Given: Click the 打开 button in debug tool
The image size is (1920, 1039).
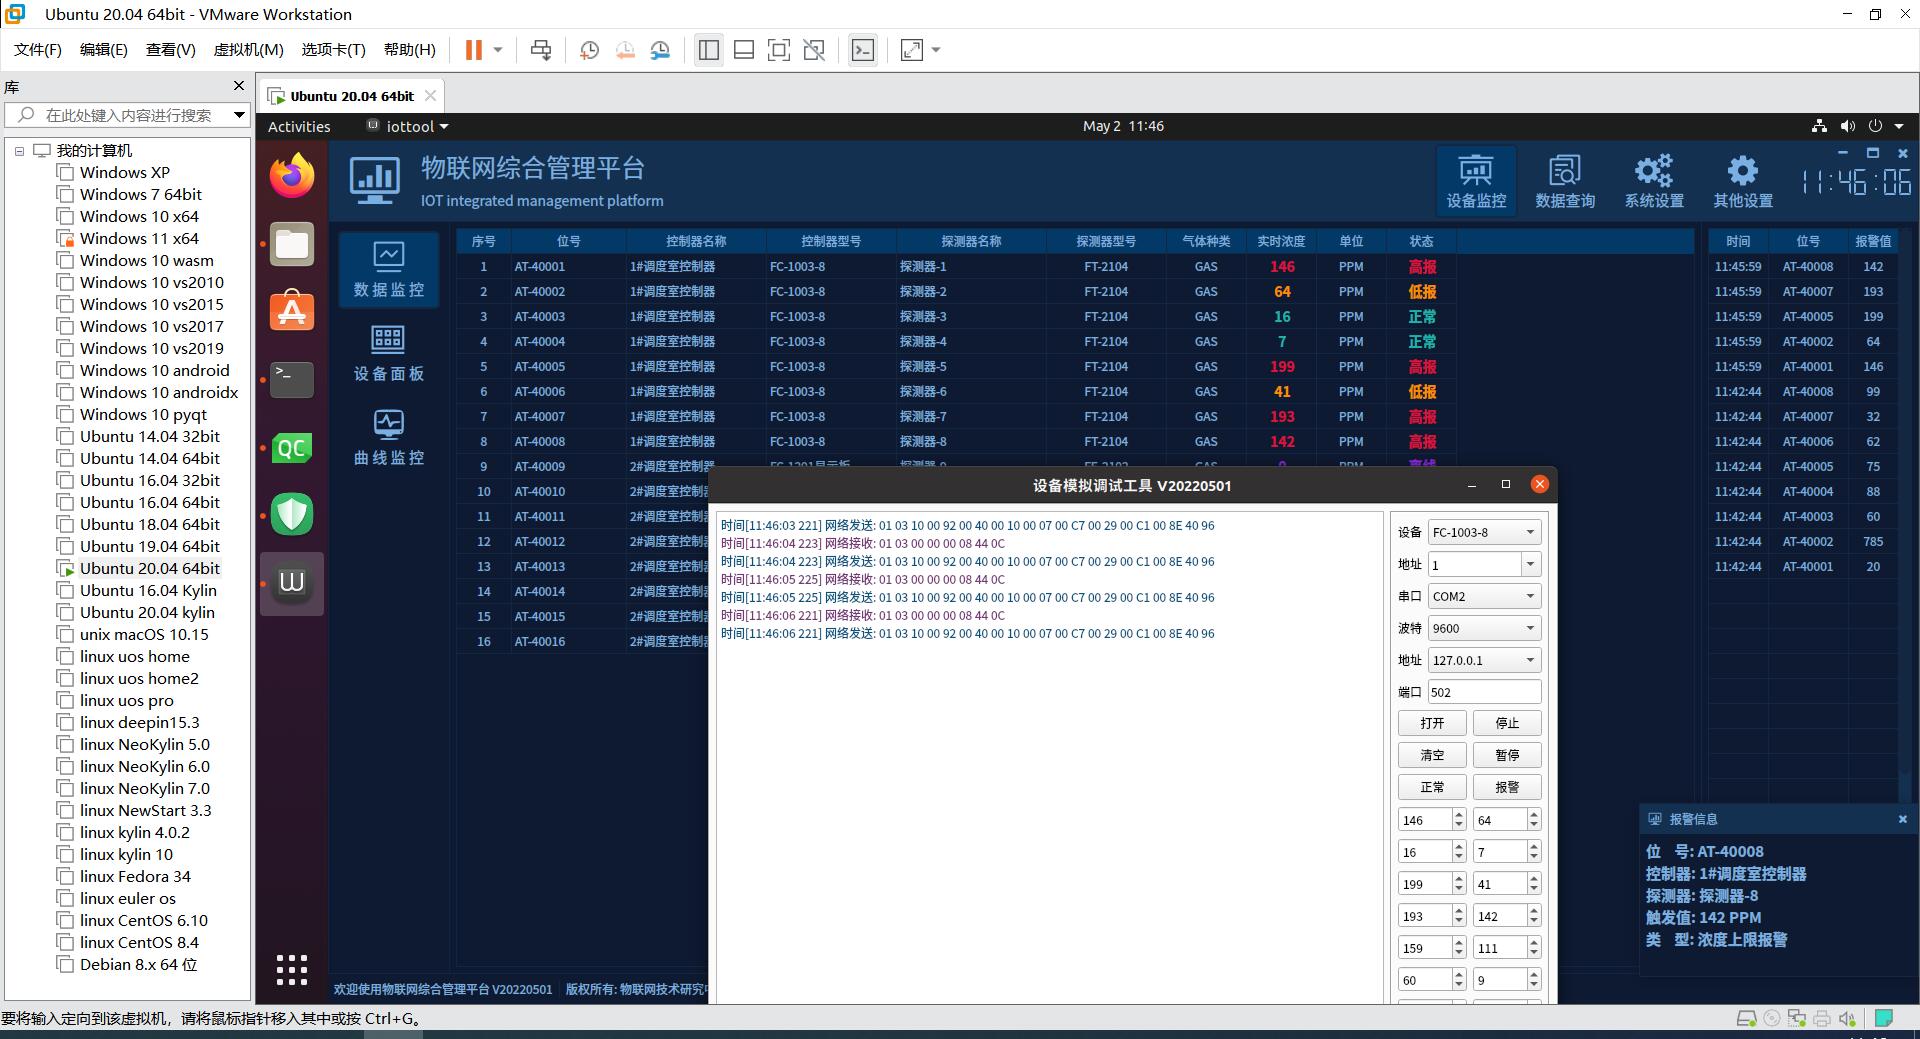Looking at the screenshot, I should pyautogui.click(x=1432, y=723).
